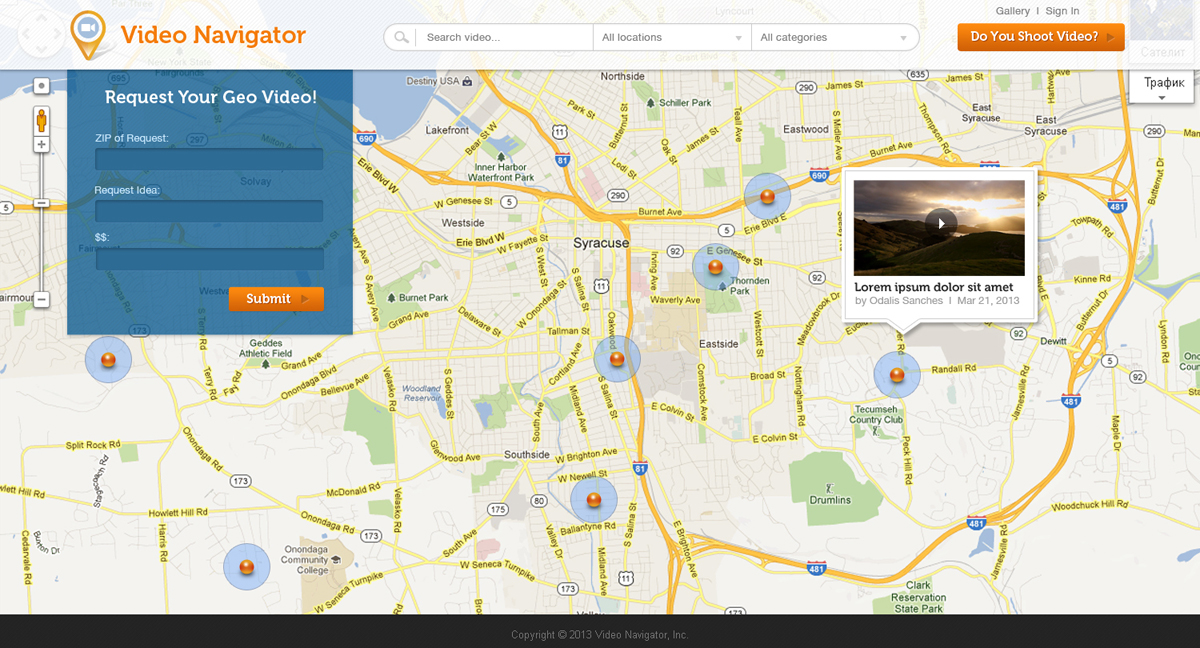Click the Drumlins map label
The height and width of the screenshot is (648, 1200).
[830, 500]
